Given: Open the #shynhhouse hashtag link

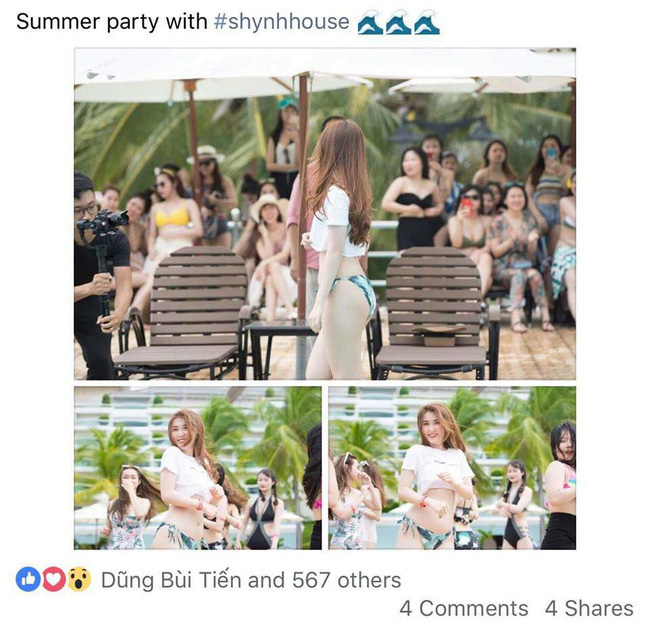Looking at the screenshot, I should (x=281, y=22).
